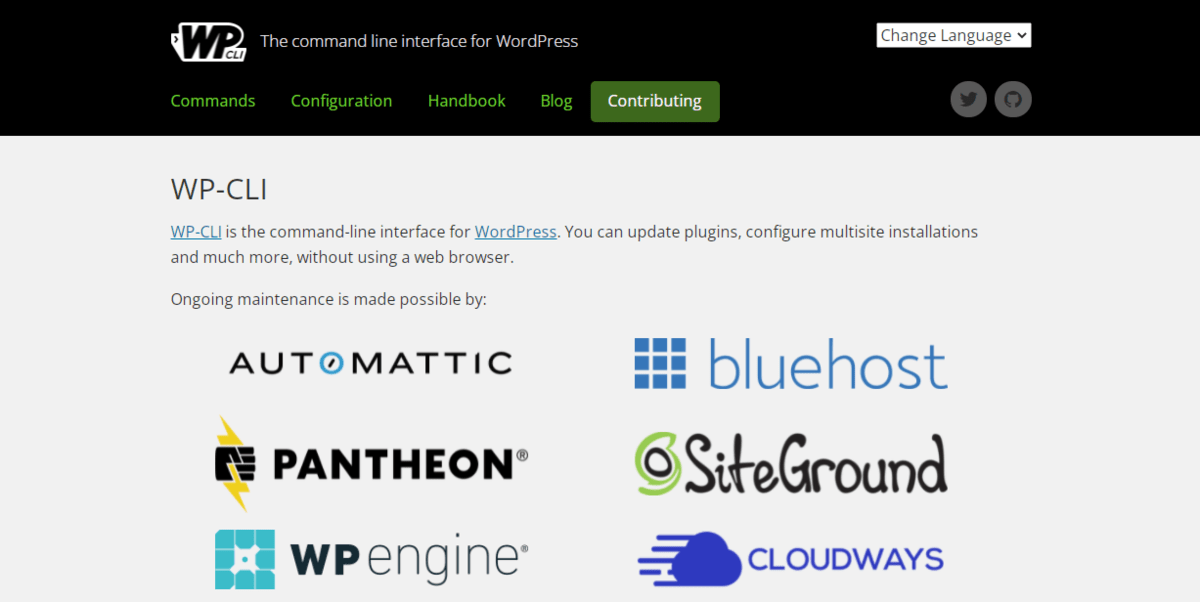Click the WP-CLI logo in header

[209, 41]
